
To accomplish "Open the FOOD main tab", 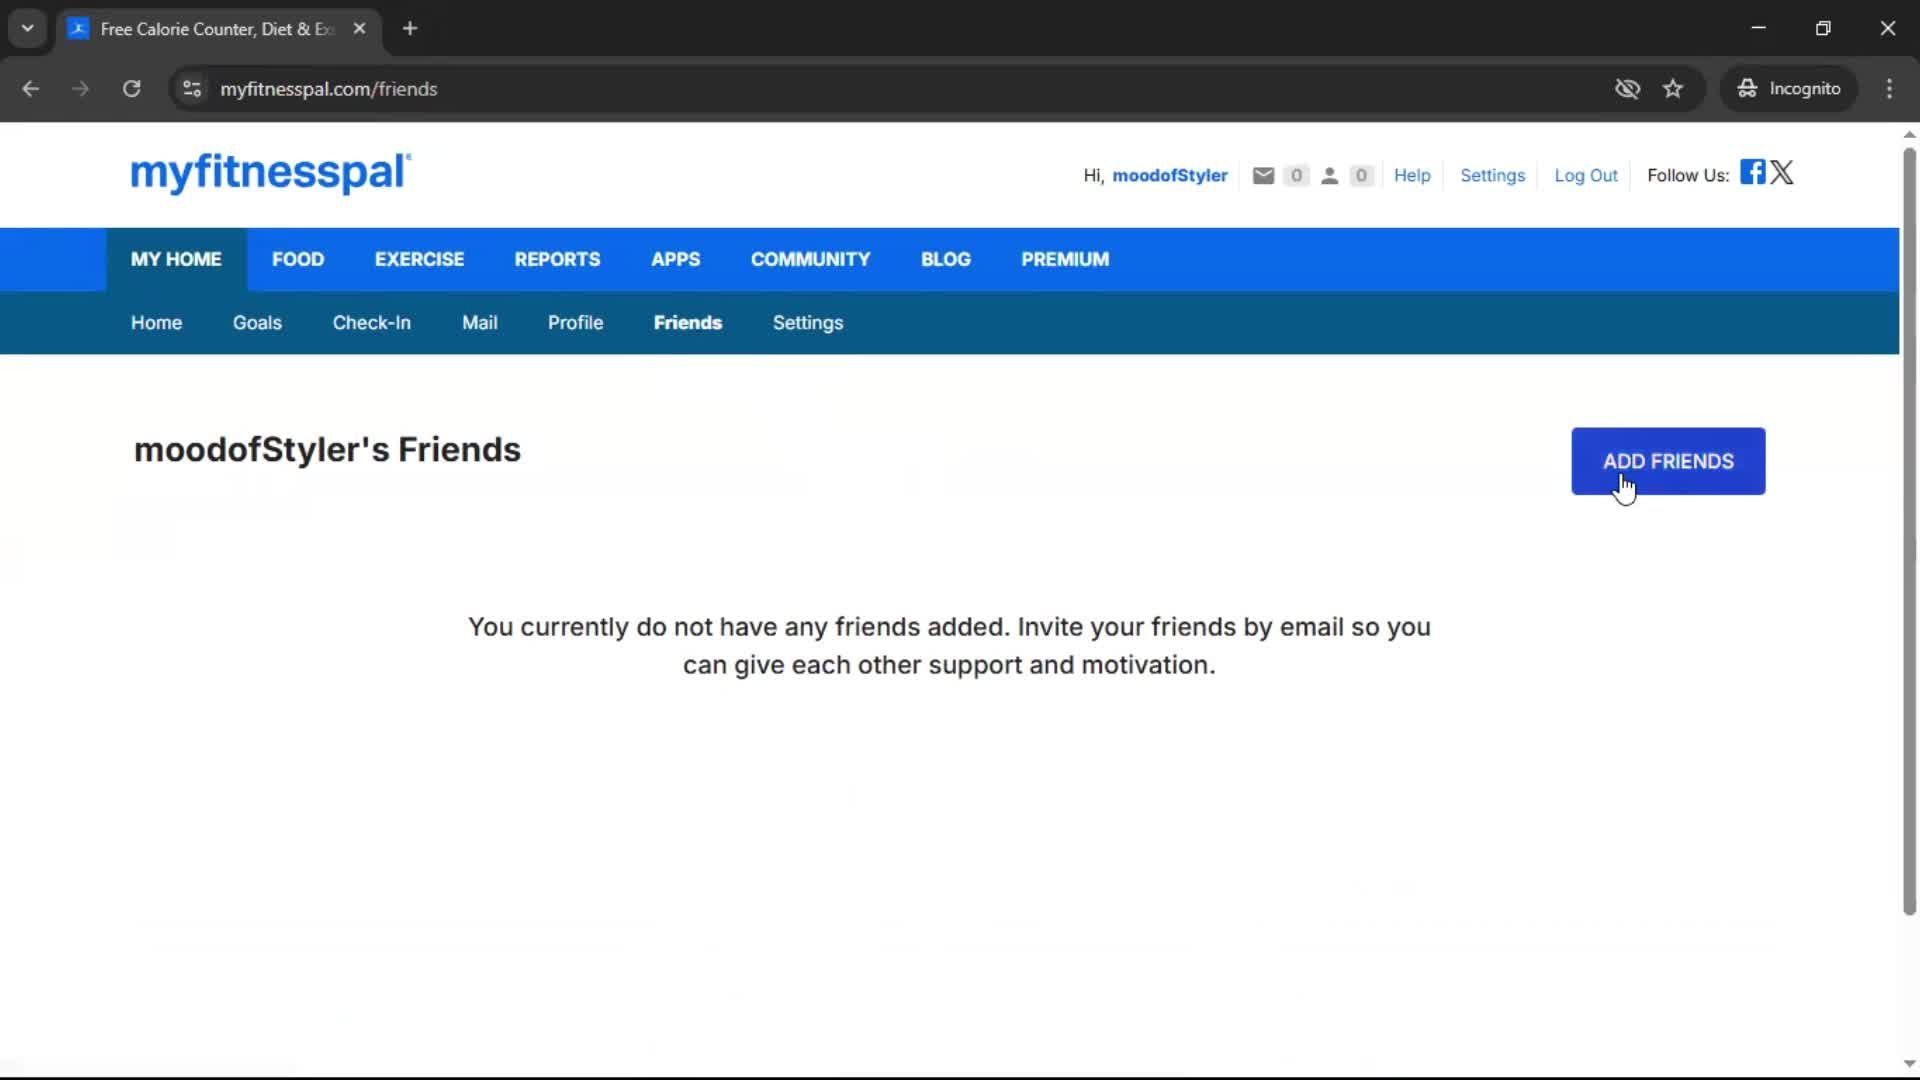I will [x=298, y=260].
